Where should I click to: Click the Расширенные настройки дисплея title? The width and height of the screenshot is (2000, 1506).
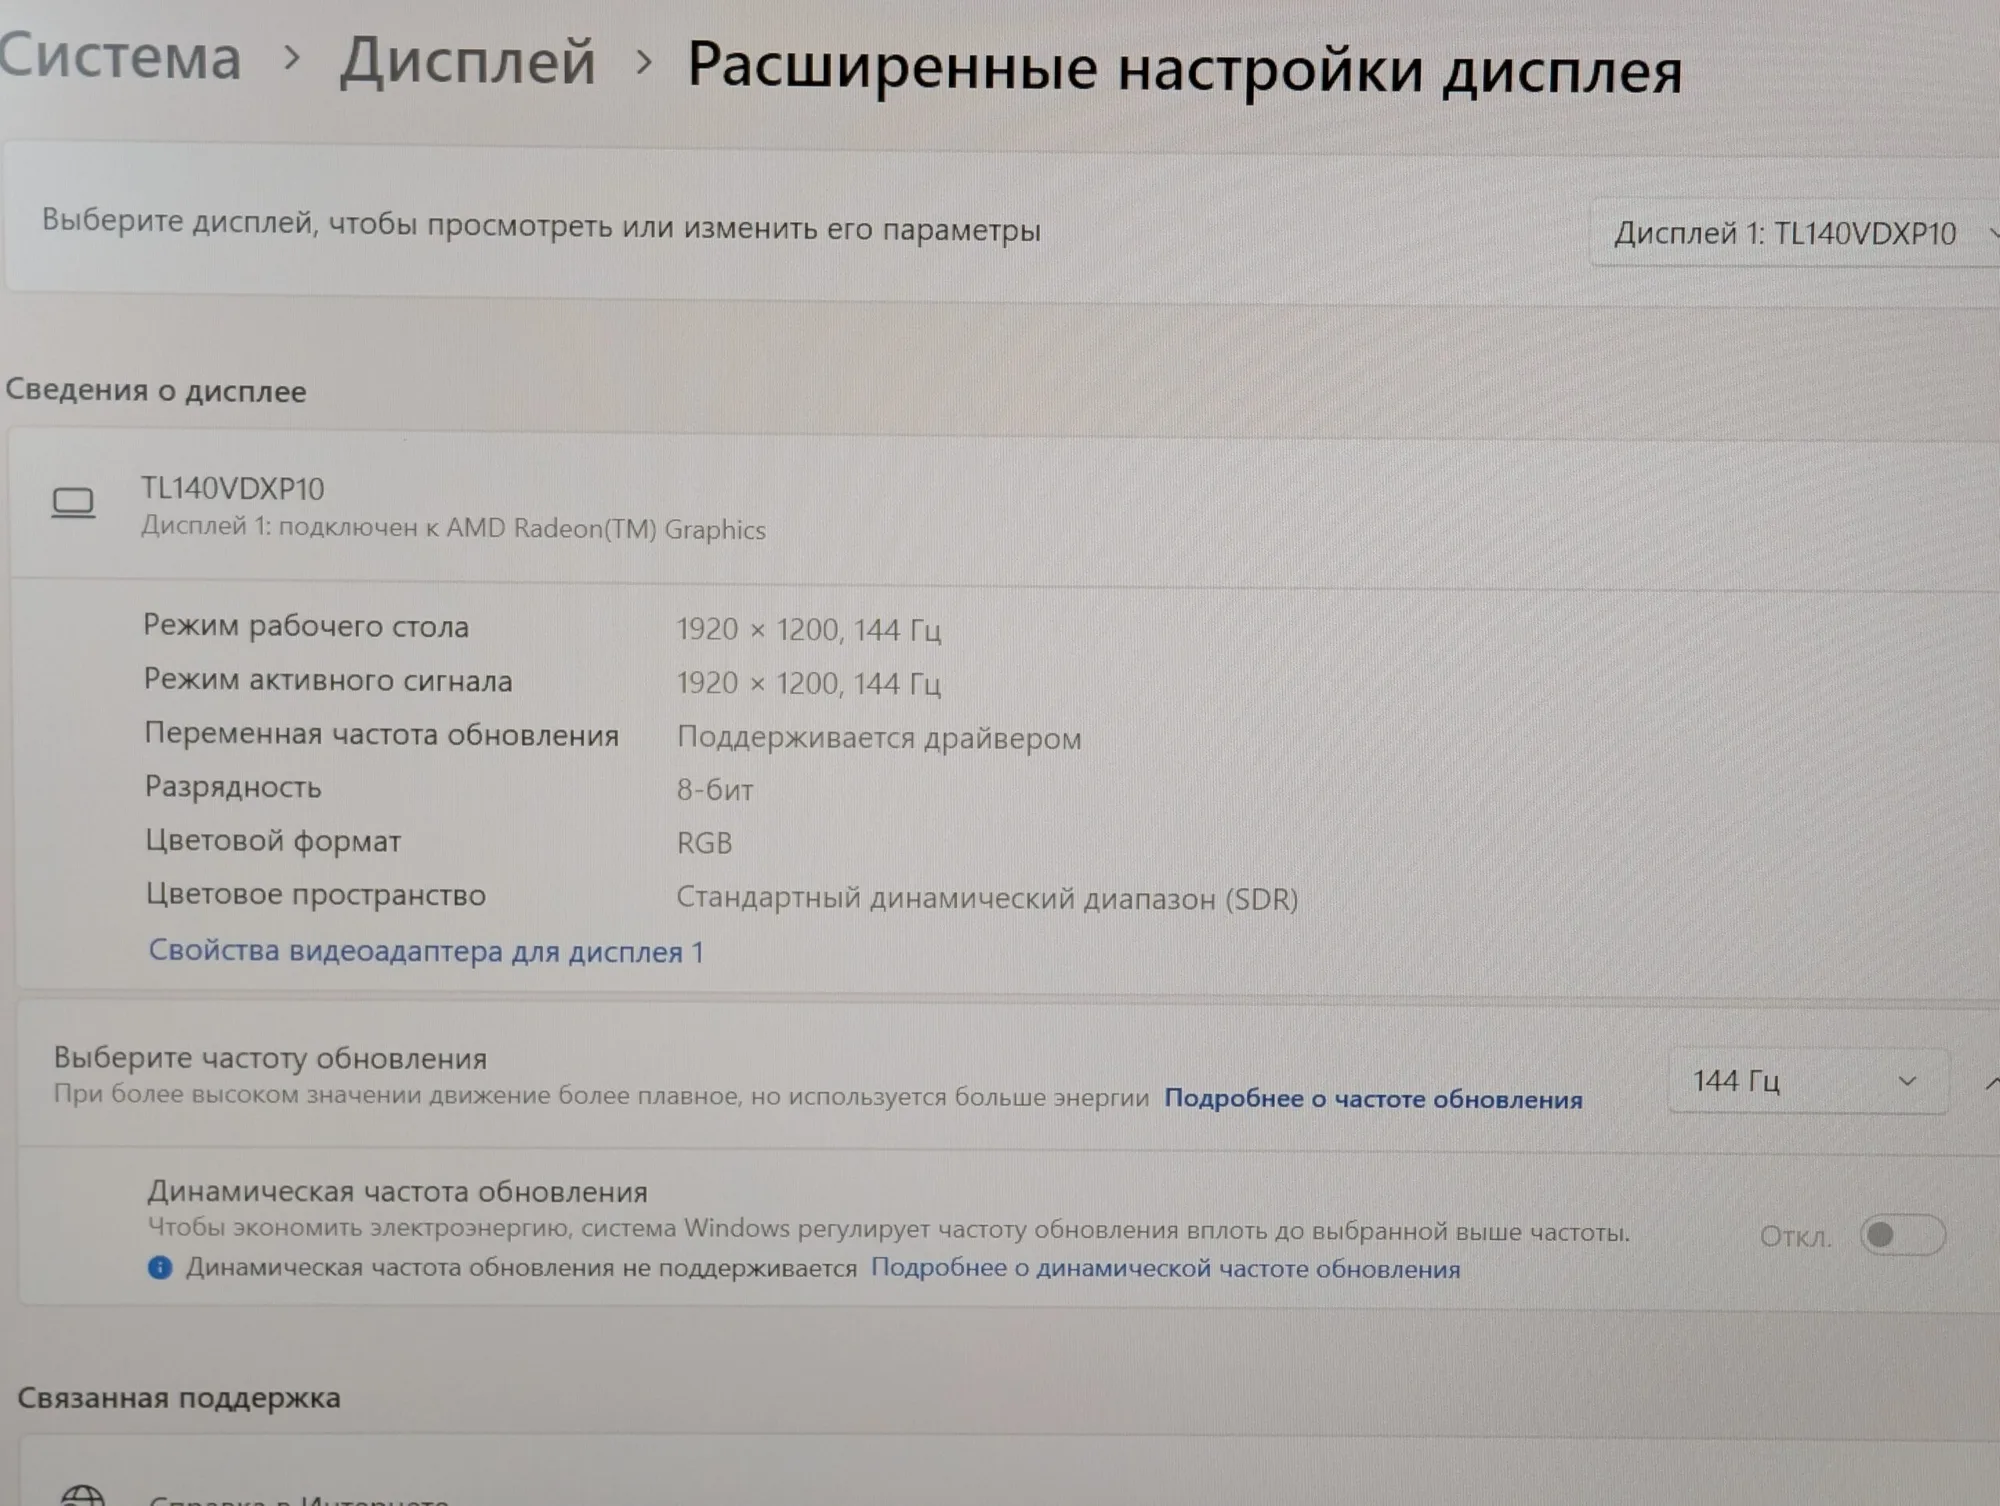1185,69
